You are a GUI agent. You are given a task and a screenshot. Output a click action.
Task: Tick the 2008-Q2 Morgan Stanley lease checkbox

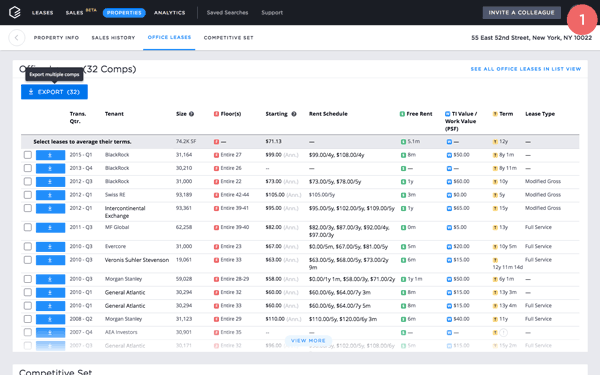point(28,319)
